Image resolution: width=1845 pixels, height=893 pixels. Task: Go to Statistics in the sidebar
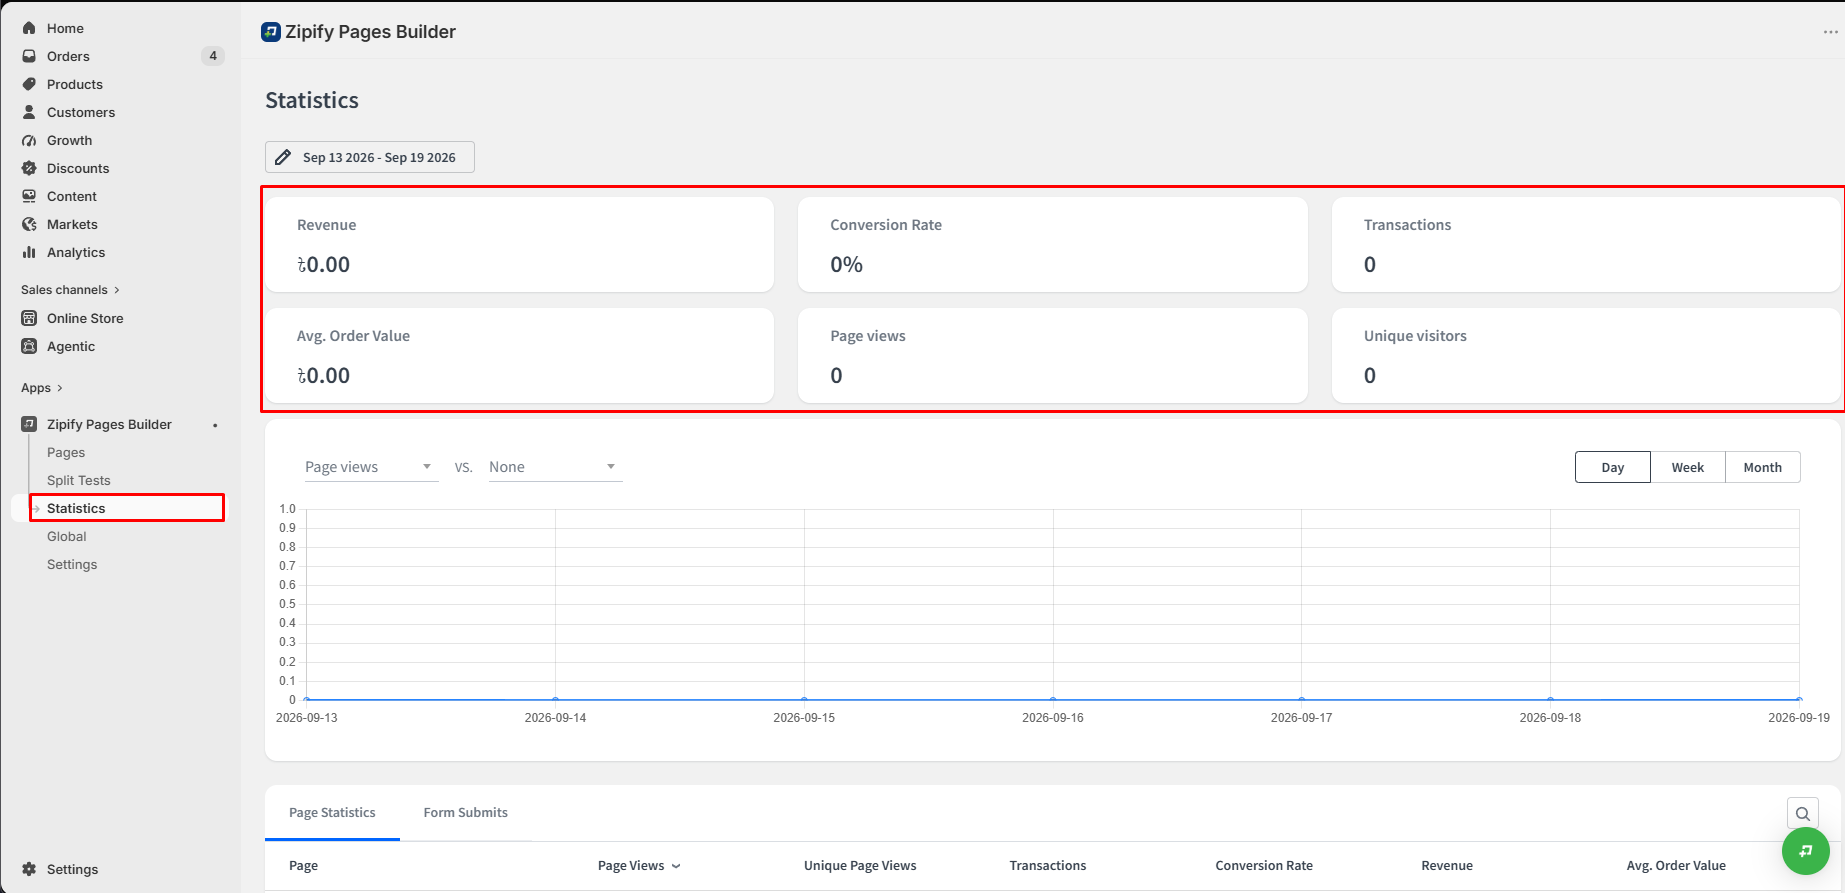76,508
